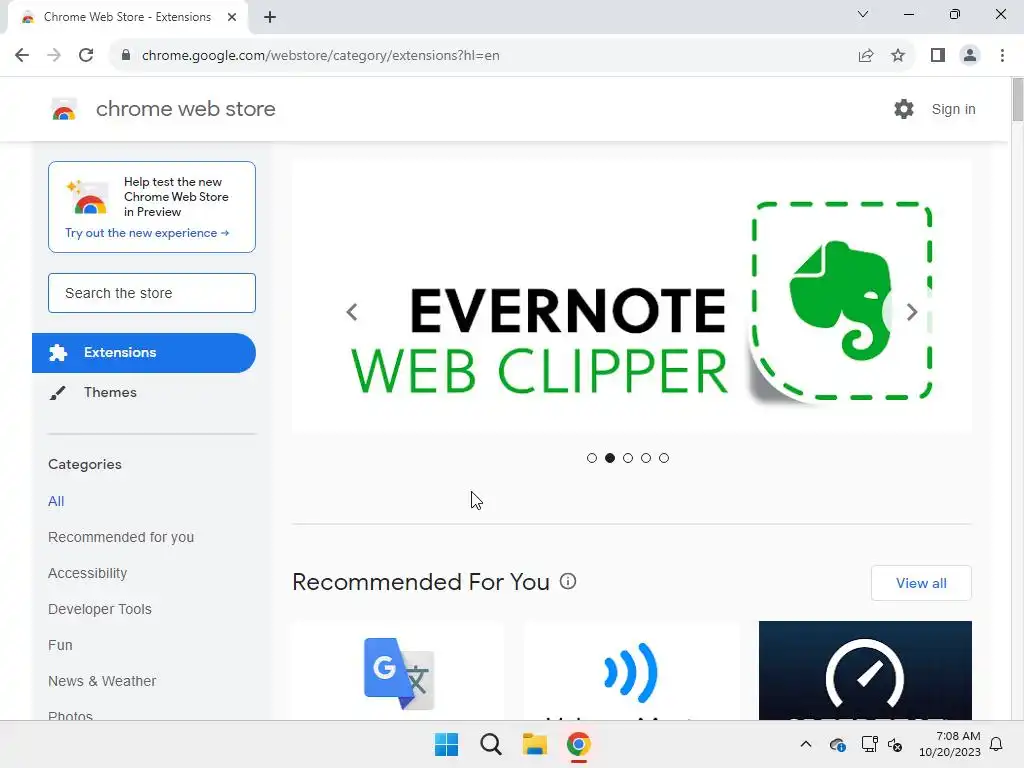Image resolution: width=1024 pixels, height=768 pixels.
Task: Show next carousel banner
Action: (x=912, y=312)
